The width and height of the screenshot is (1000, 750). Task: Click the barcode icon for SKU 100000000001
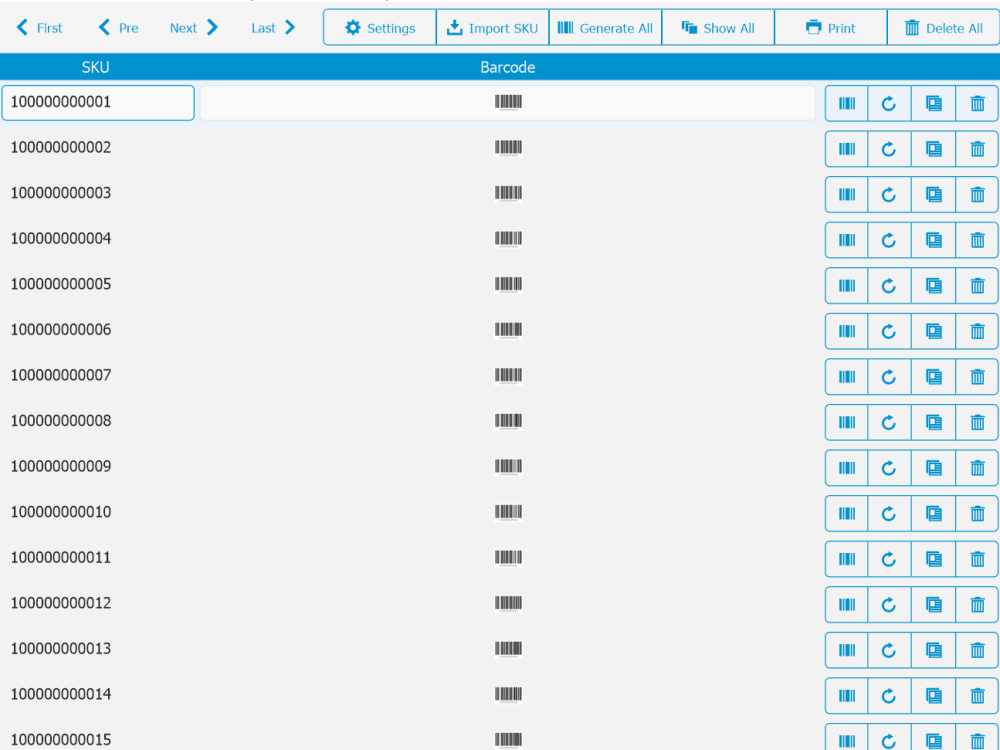(x=846, y=103)
